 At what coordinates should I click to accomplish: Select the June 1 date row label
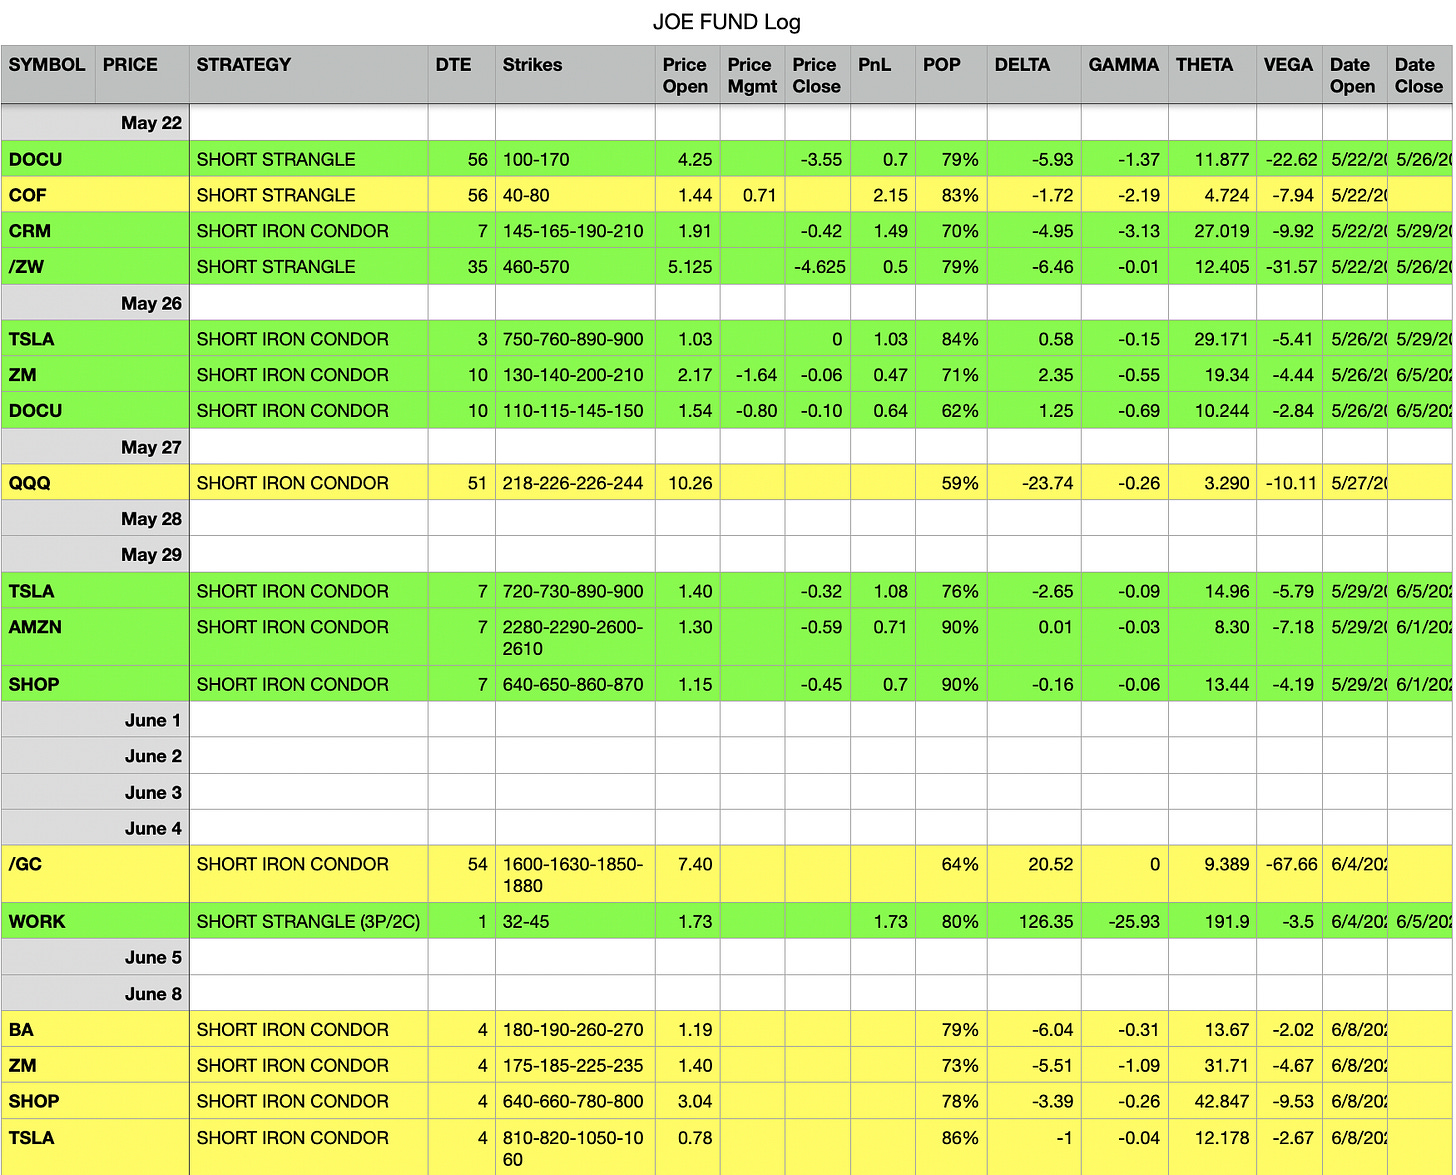click(153, 720)
